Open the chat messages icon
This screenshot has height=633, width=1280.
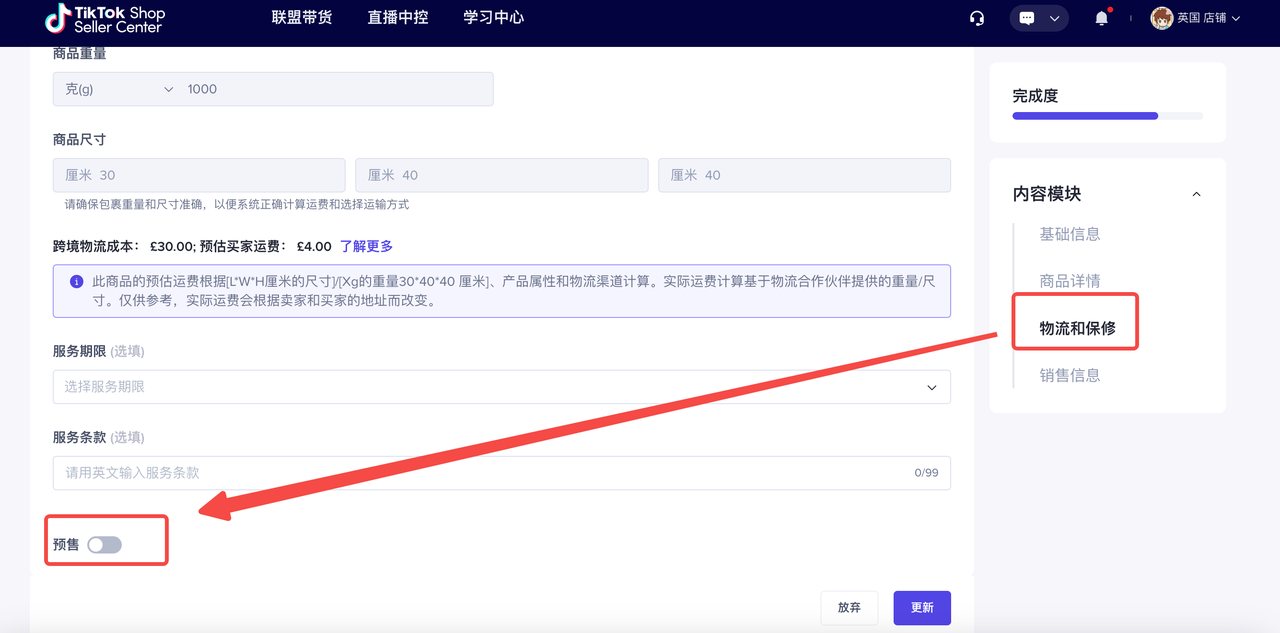(x=1026, y=18)
